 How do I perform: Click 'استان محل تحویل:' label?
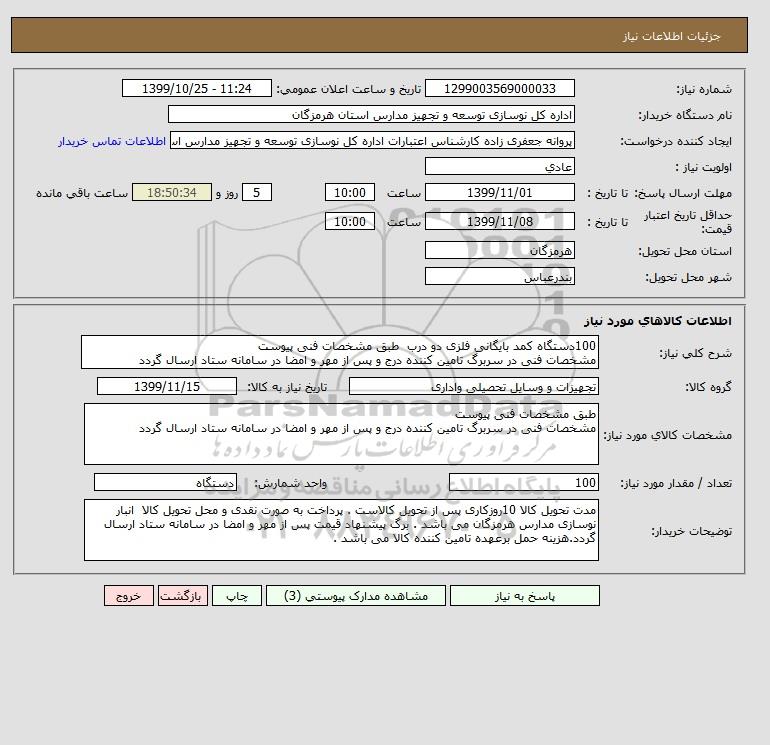coord(685,251)
